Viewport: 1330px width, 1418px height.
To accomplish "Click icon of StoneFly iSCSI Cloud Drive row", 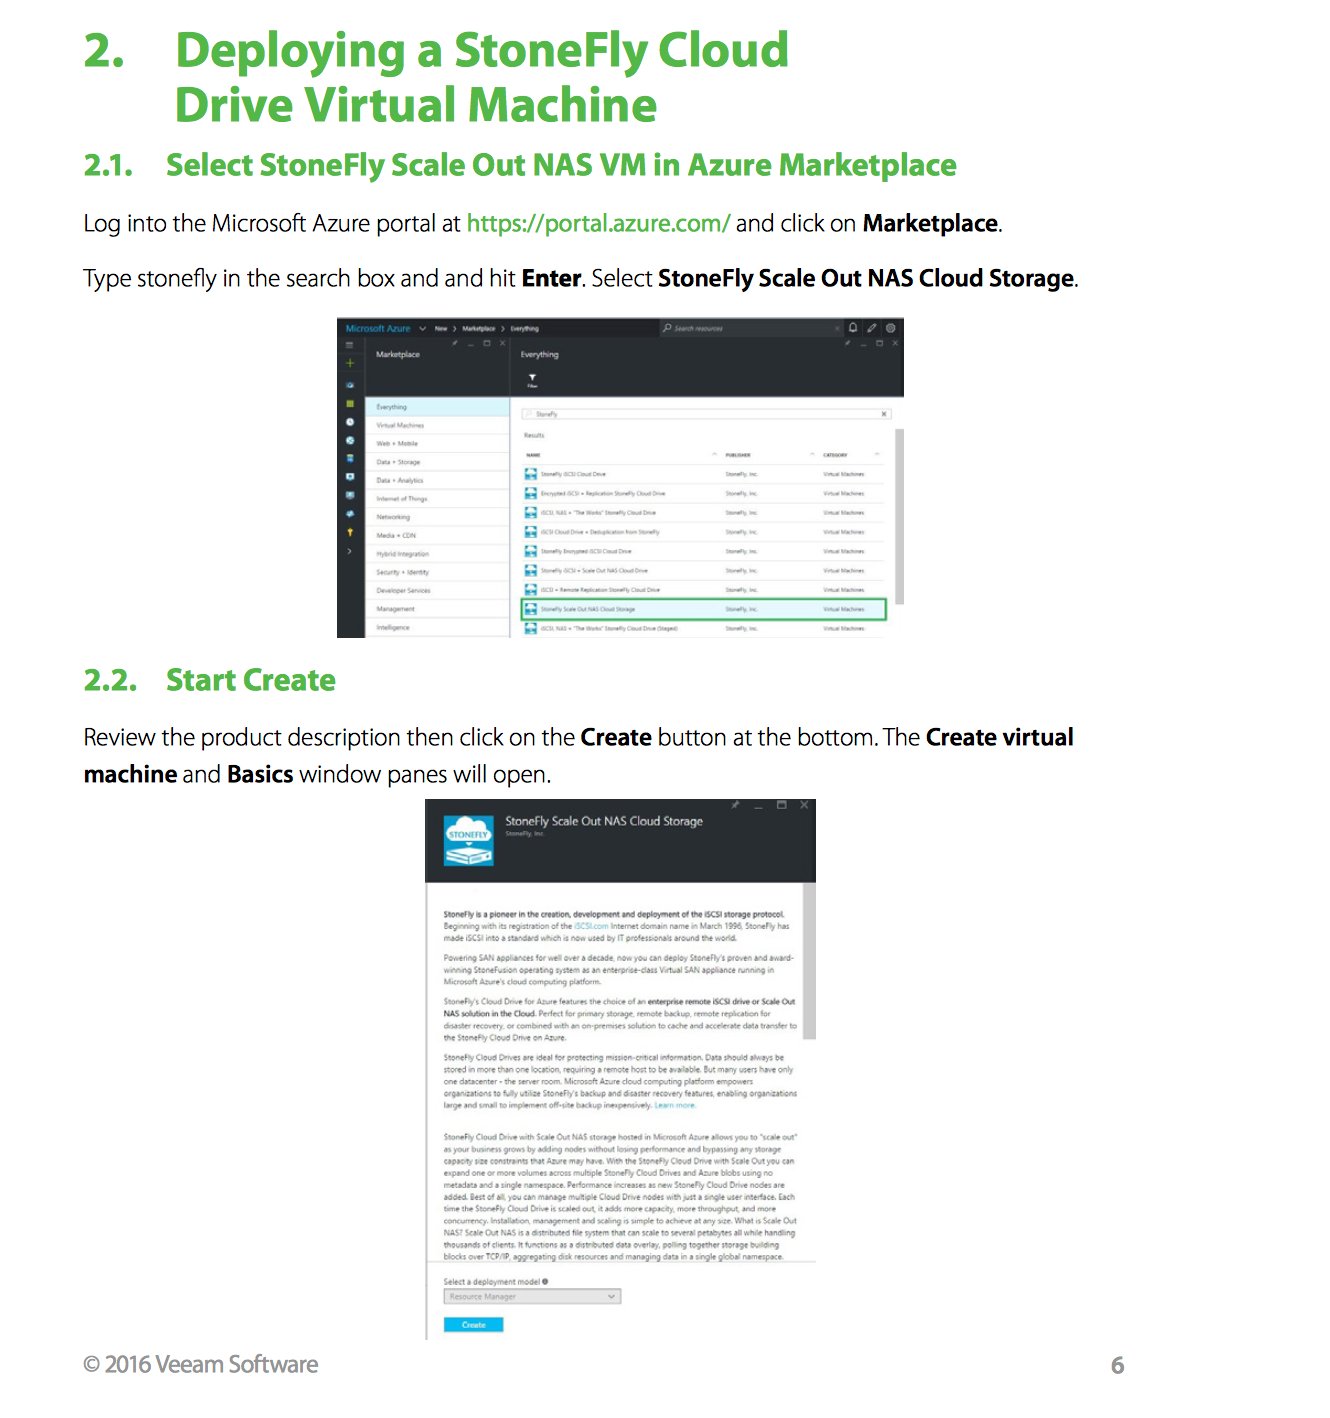I will (531, 474).
